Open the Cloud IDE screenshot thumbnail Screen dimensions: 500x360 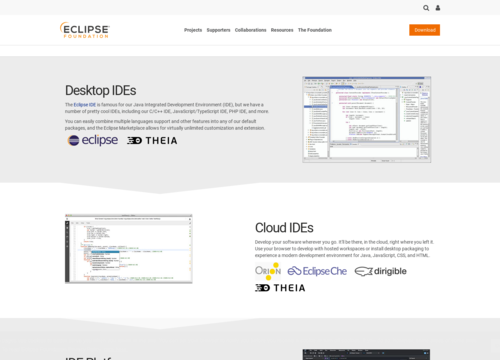pyautogui.click(x=129, y=249)
